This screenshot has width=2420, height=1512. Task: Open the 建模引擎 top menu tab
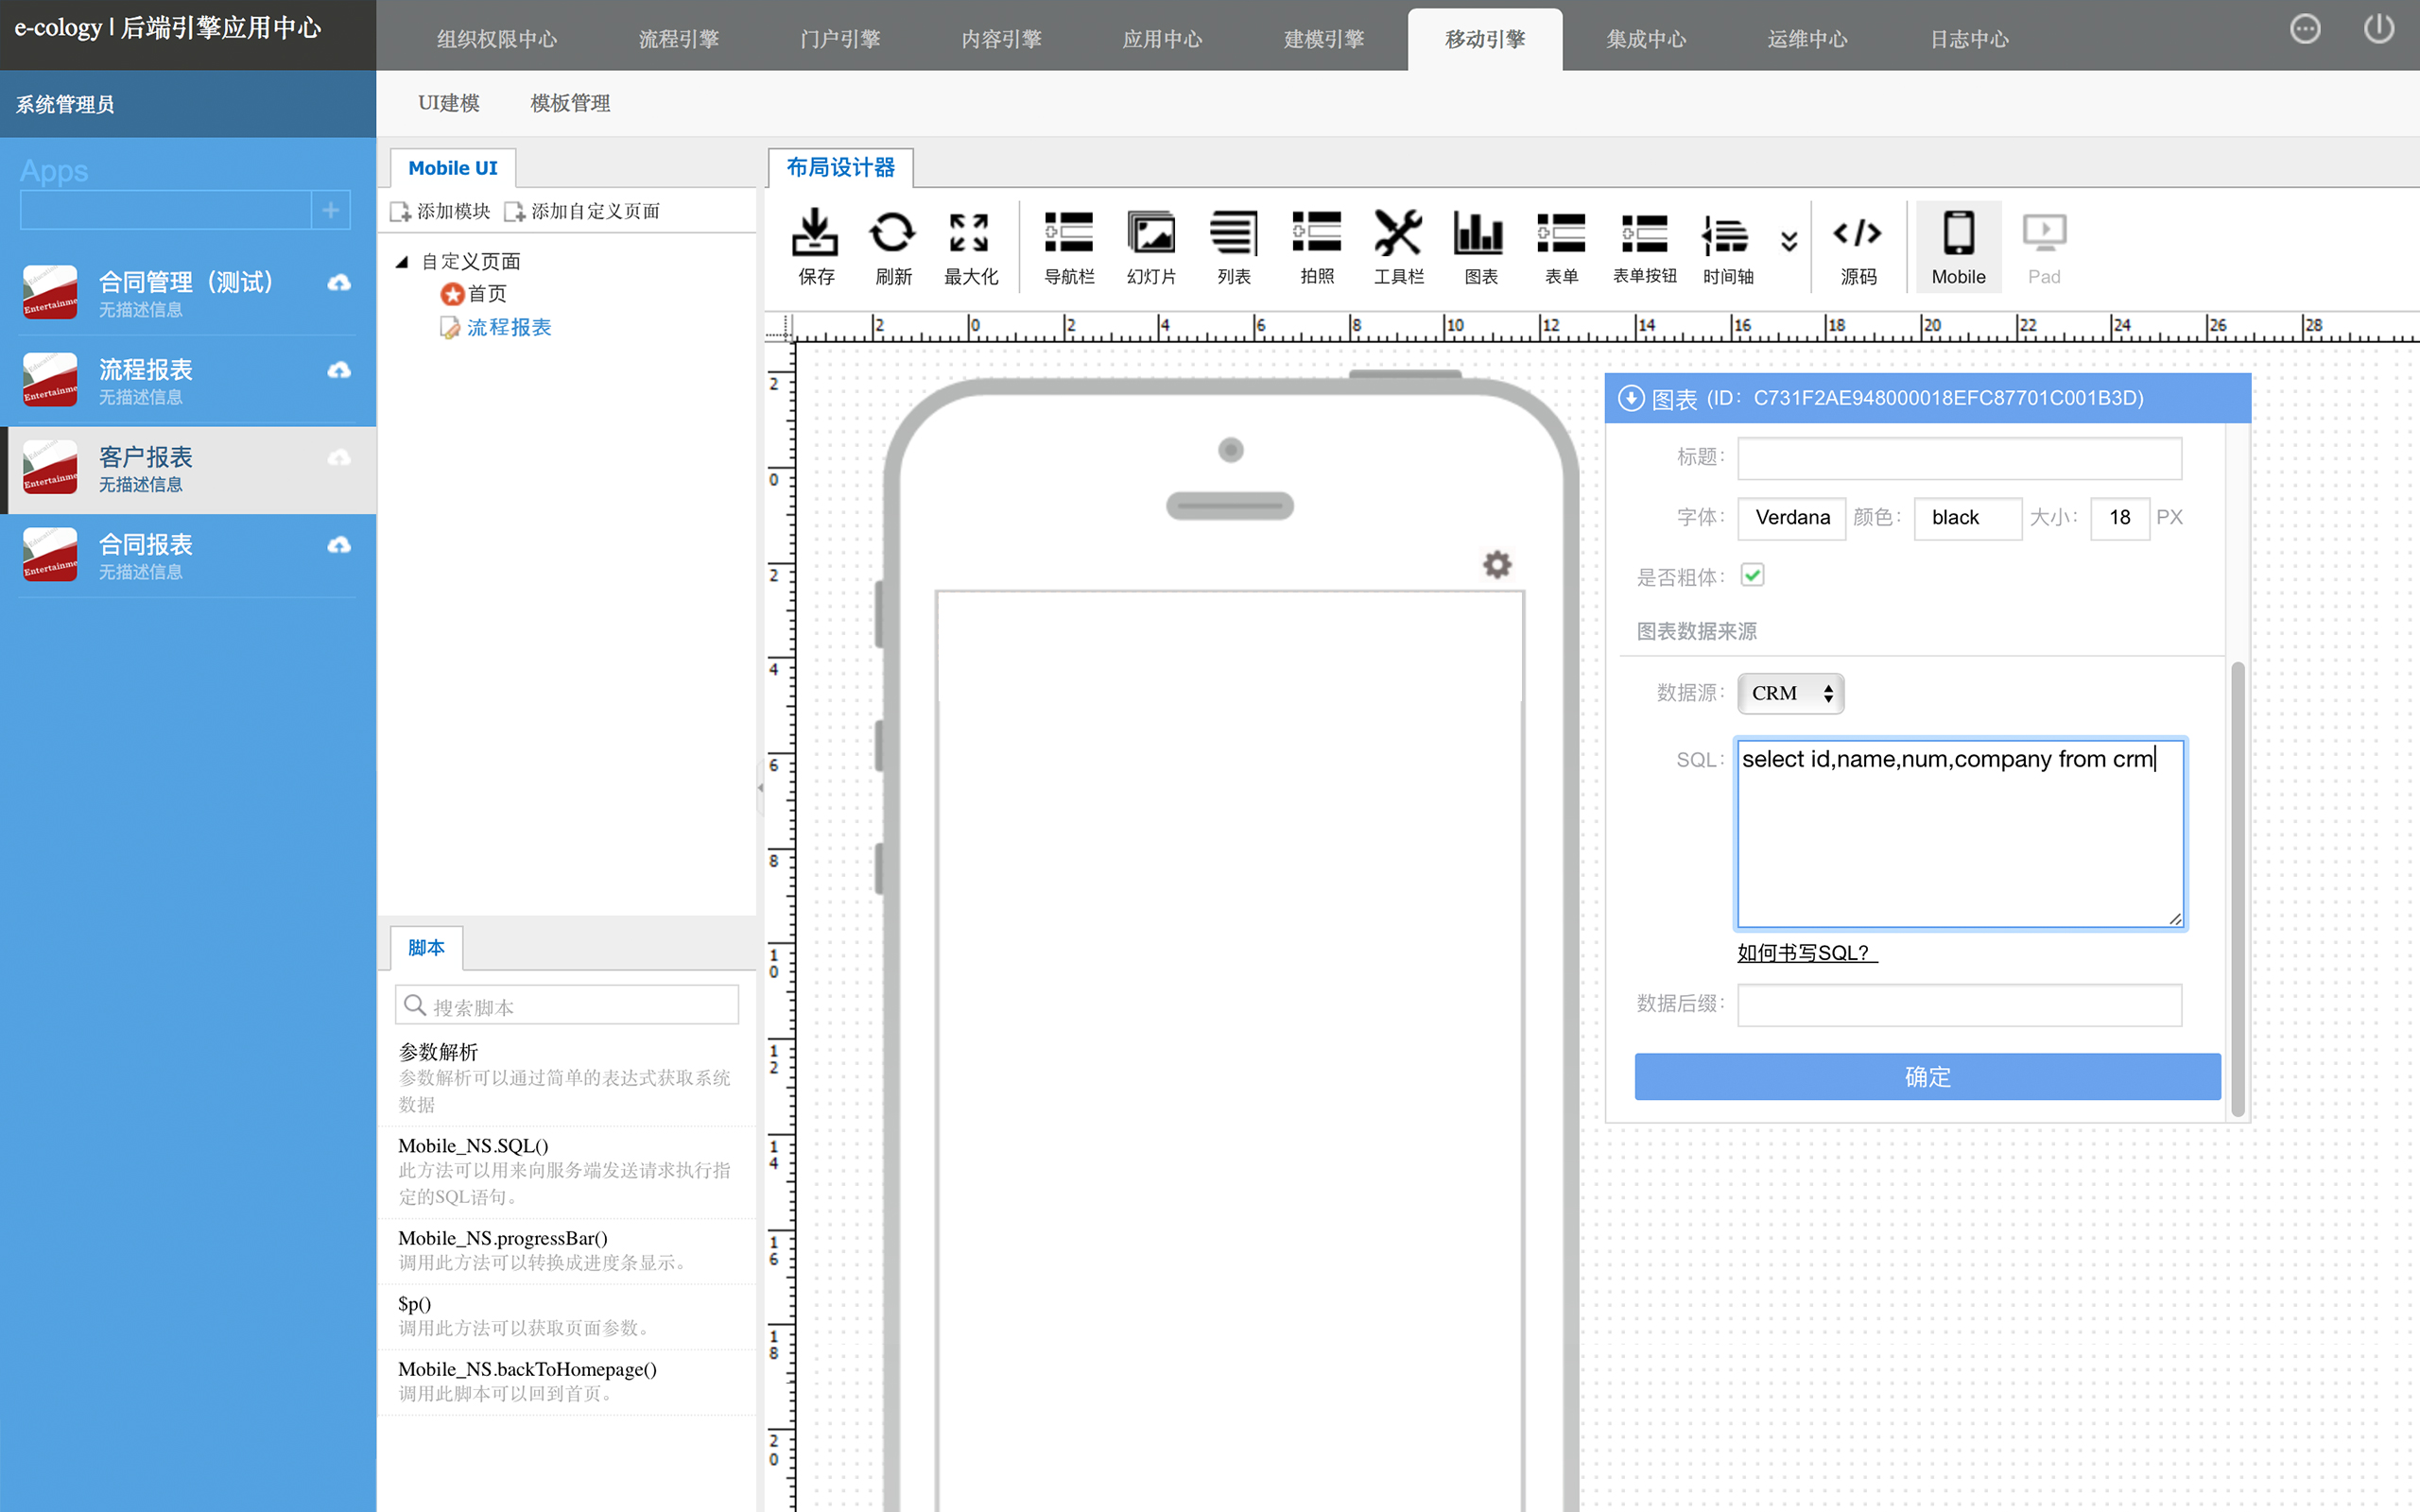tap(1323, 40)
